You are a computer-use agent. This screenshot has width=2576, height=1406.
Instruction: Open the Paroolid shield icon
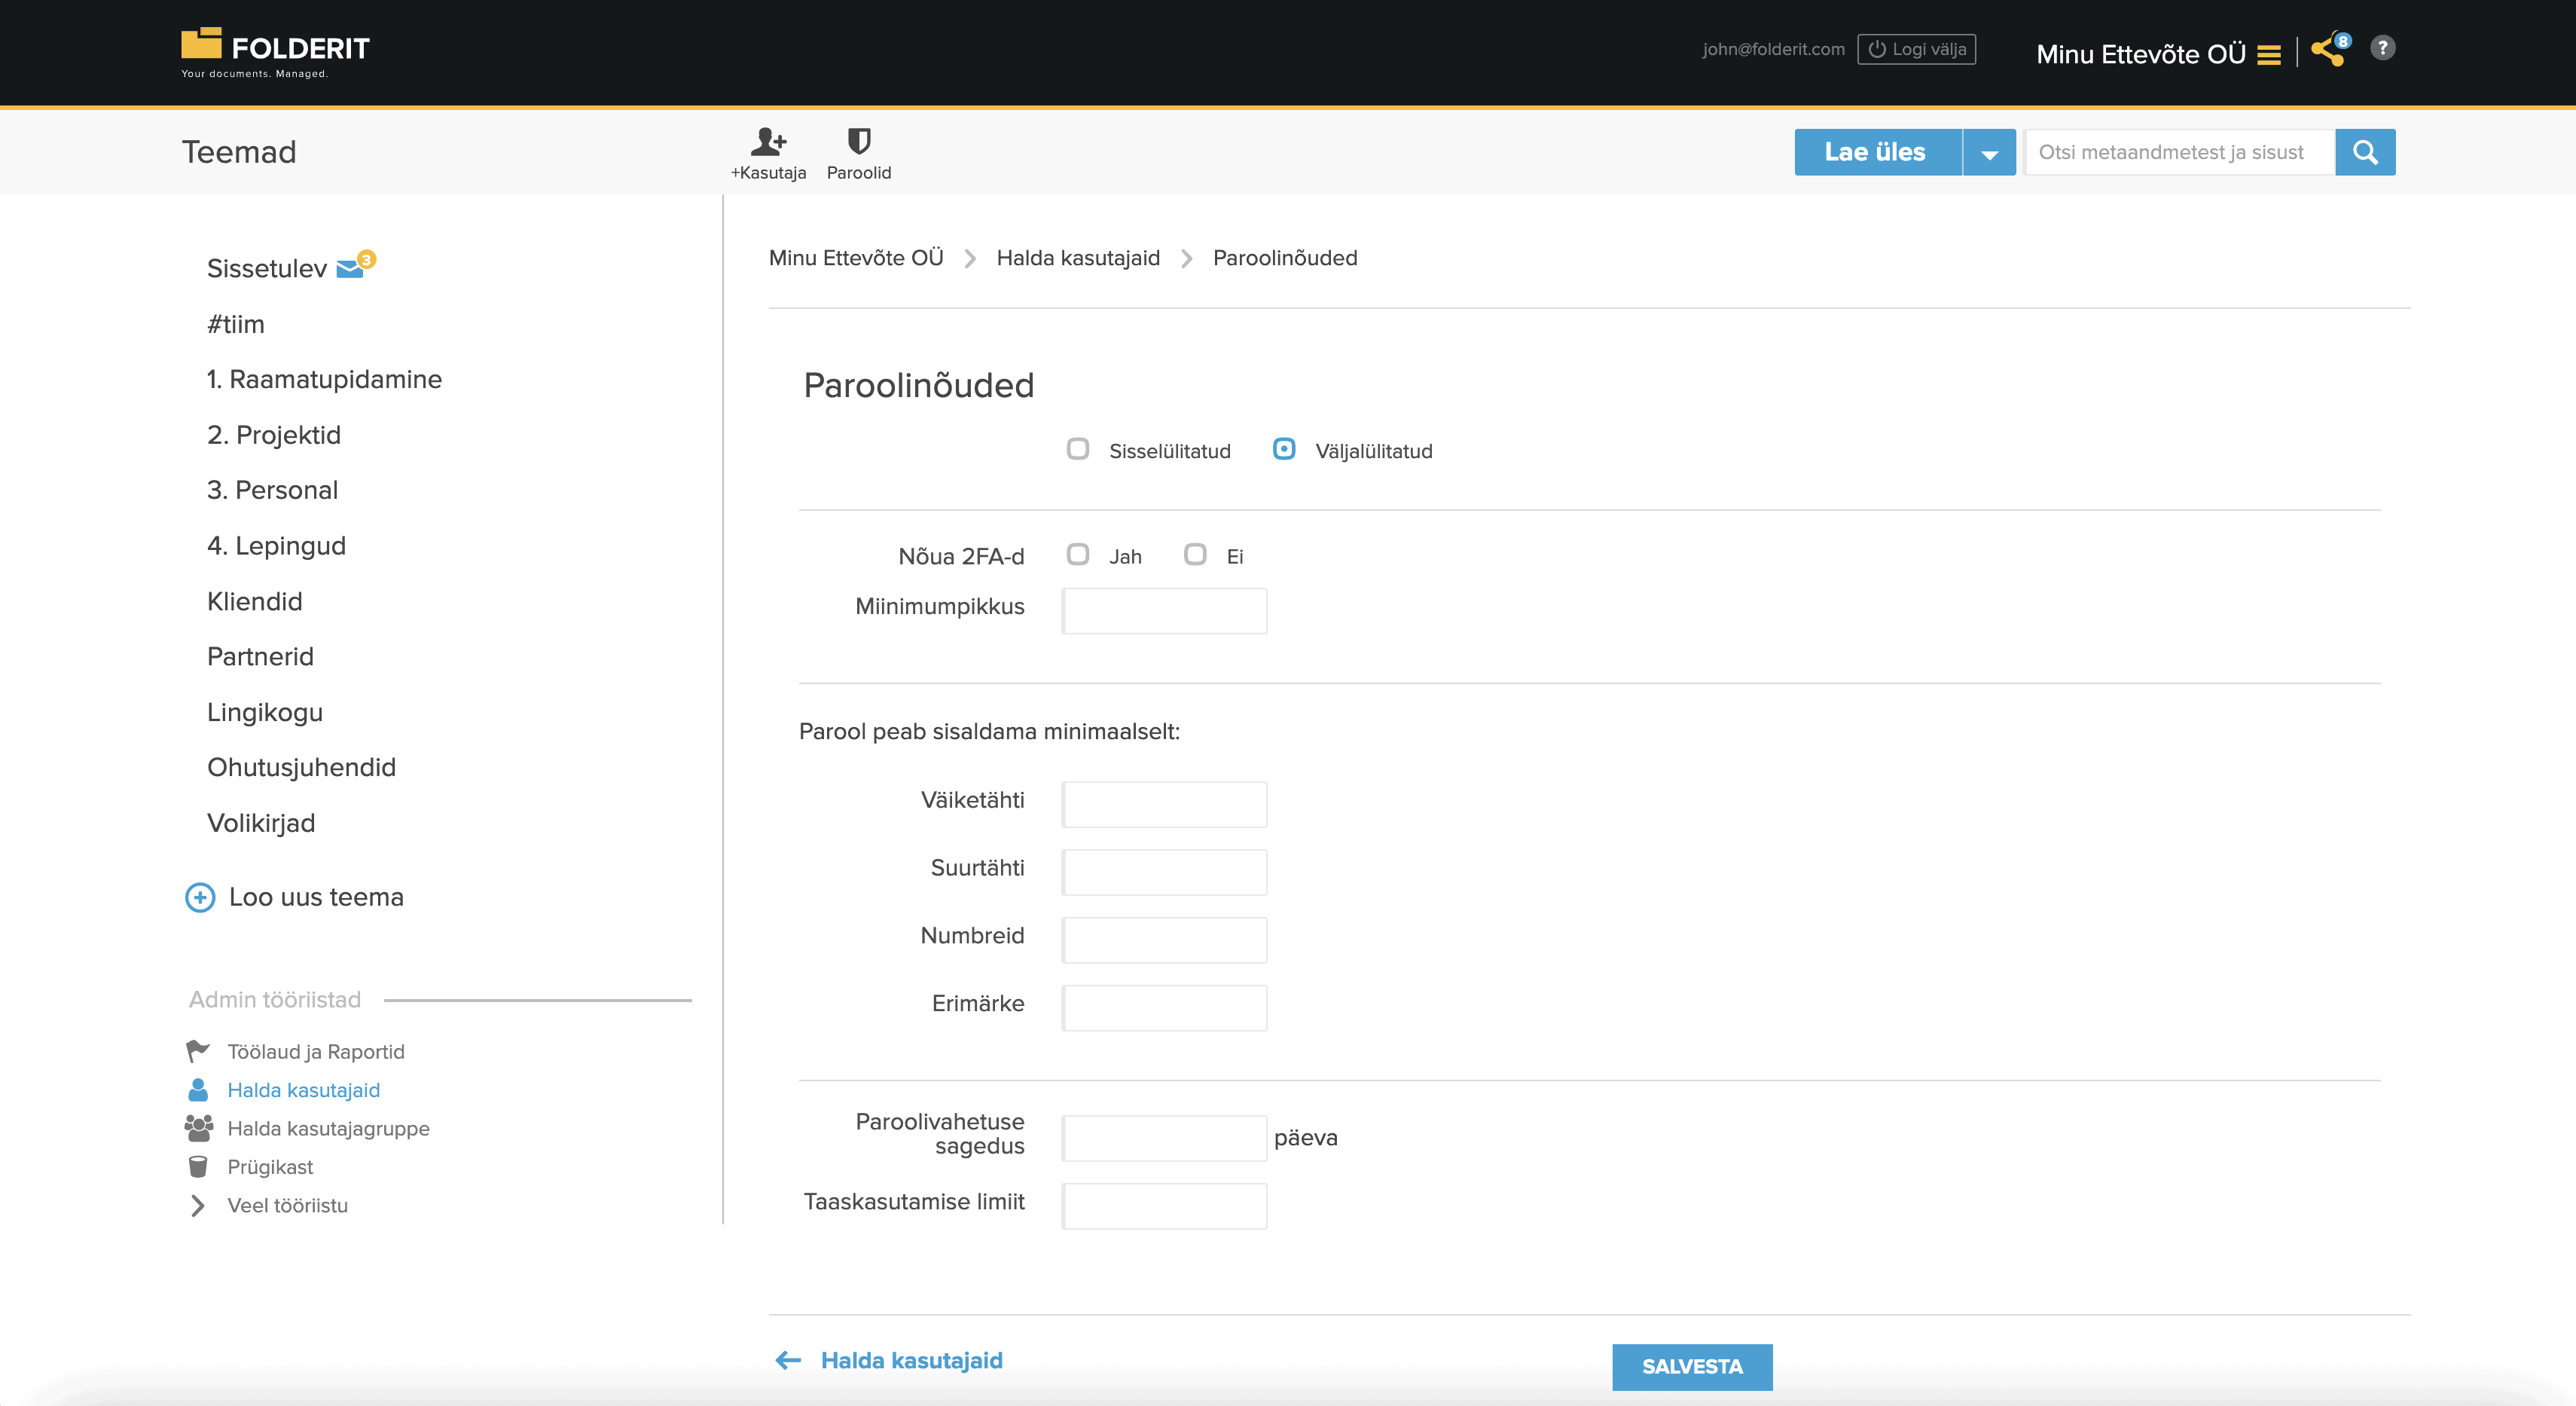[859, 140]
